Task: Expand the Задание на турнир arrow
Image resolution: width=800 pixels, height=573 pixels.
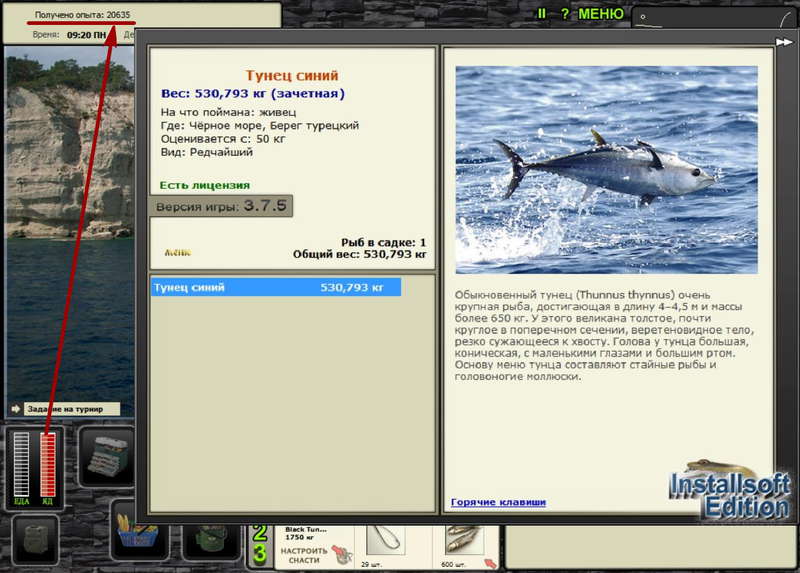Action: tap(16, 409)
